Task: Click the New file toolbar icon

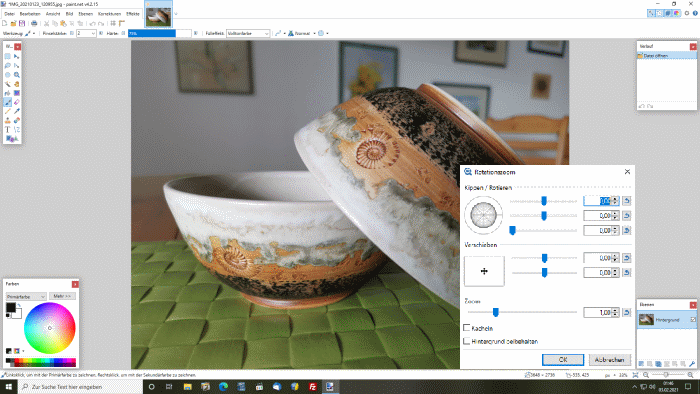Action: pyautogui.click(x=5, y=23)
